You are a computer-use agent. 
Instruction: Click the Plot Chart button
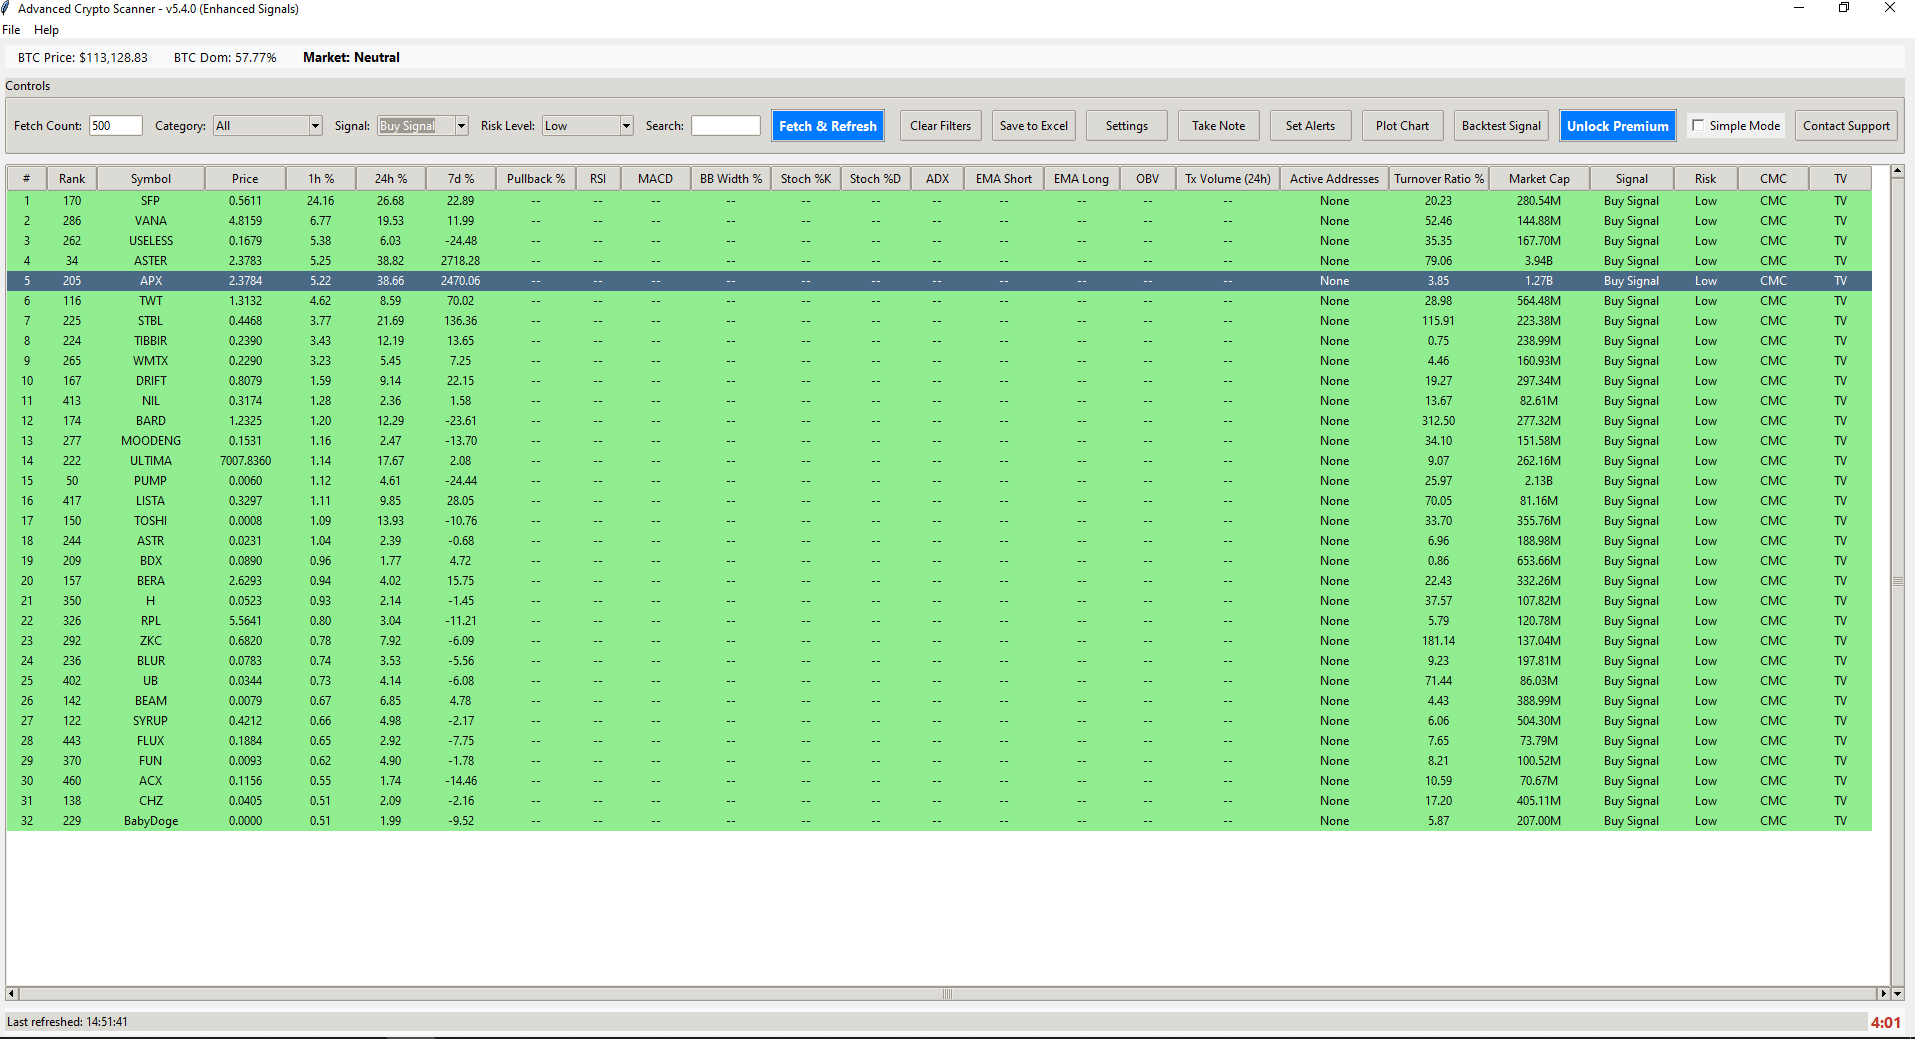point(1402,125)
